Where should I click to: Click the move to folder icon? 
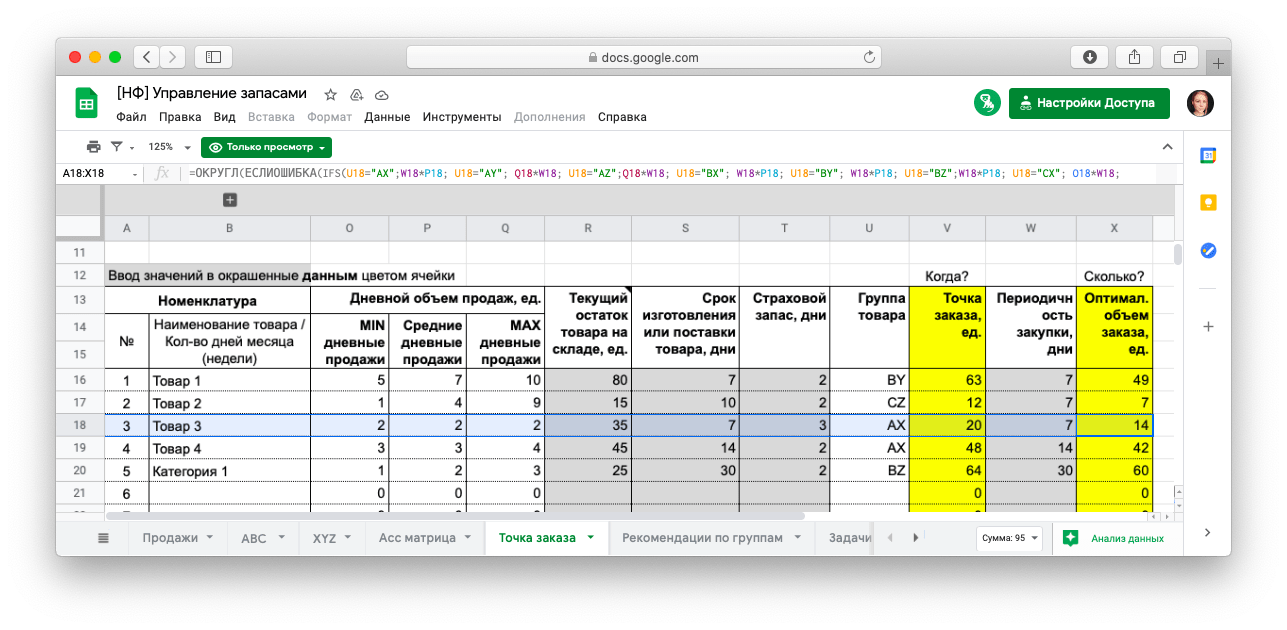point(356,94)
